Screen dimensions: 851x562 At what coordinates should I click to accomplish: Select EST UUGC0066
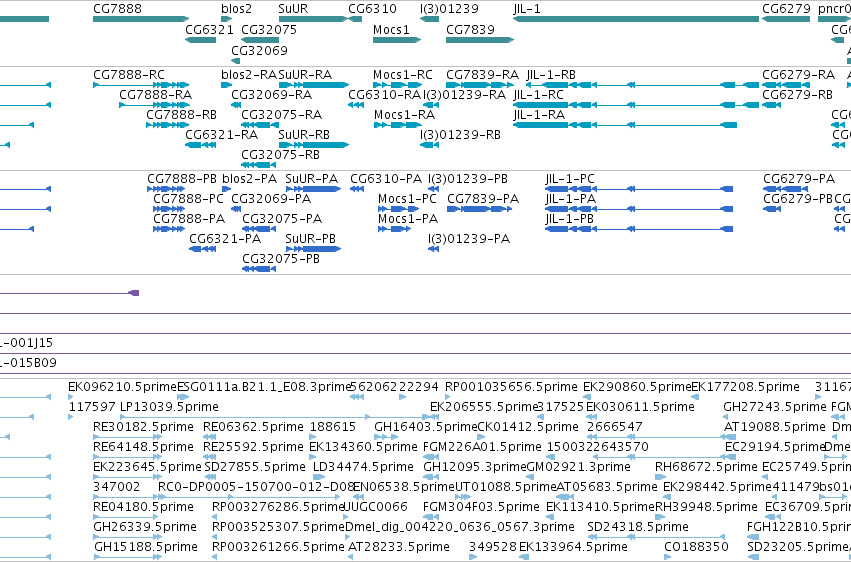click(x=376, y=507)
